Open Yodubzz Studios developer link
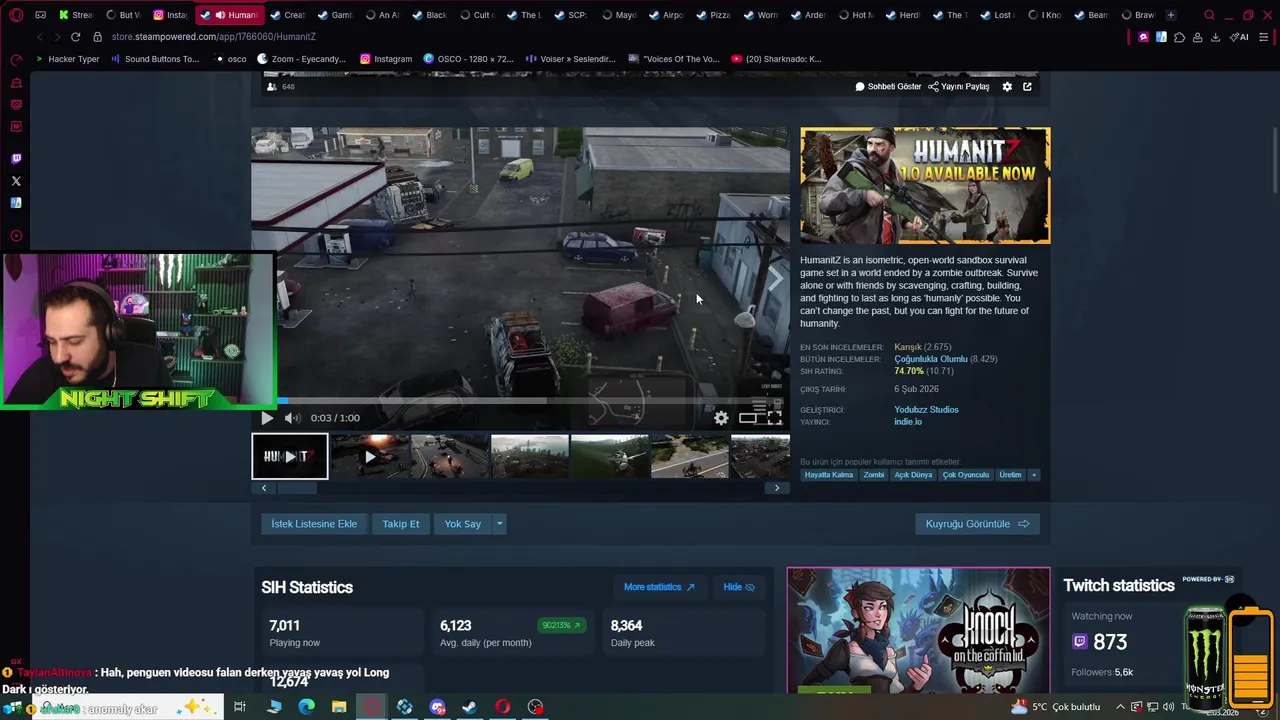The height and width of the screenshot is (720, 1280). pyautogui.click(x=926, y=410)
